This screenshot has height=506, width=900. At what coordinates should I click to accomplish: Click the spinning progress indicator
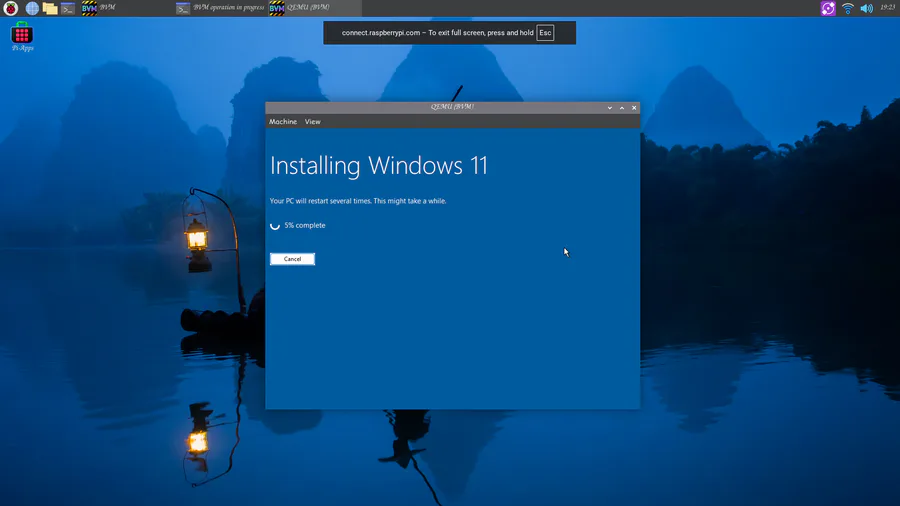click(x=275, y=225)
